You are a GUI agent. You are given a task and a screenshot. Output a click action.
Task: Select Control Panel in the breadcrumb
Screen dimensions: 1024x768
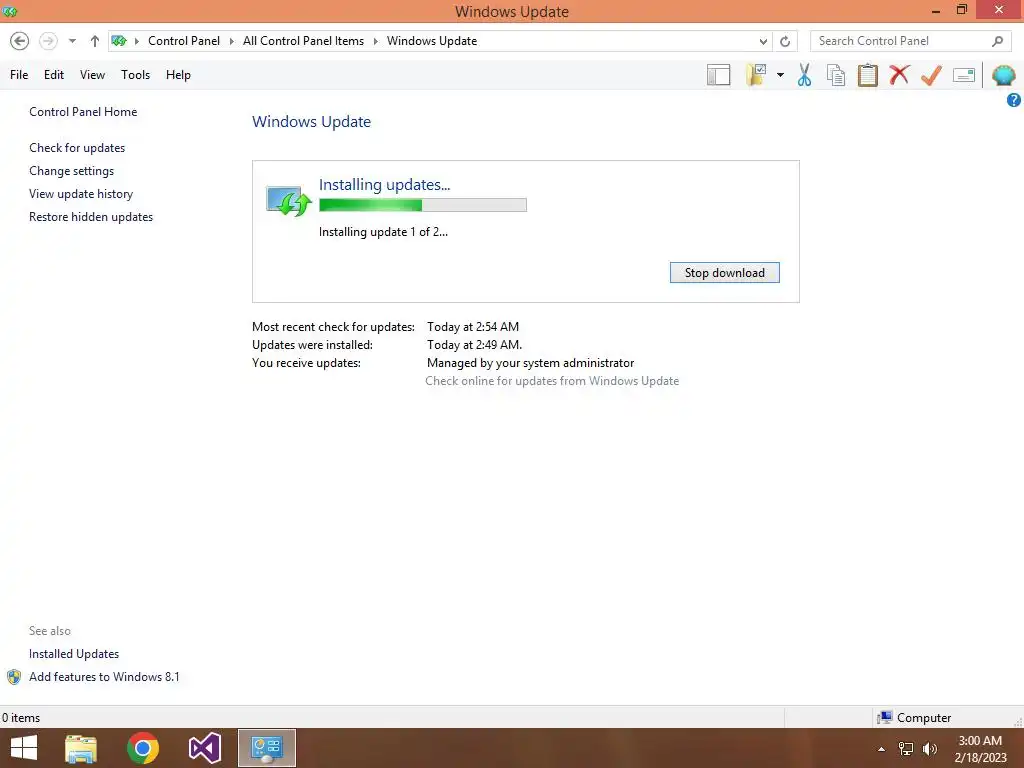[184, 41]
